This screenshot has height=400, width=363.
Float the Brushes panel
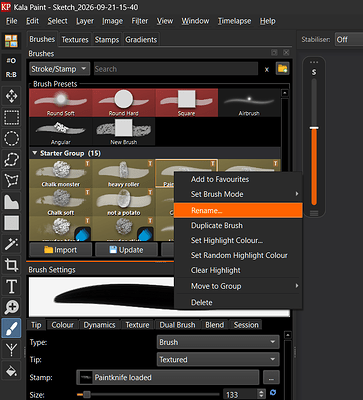click(x=274, y=53)
